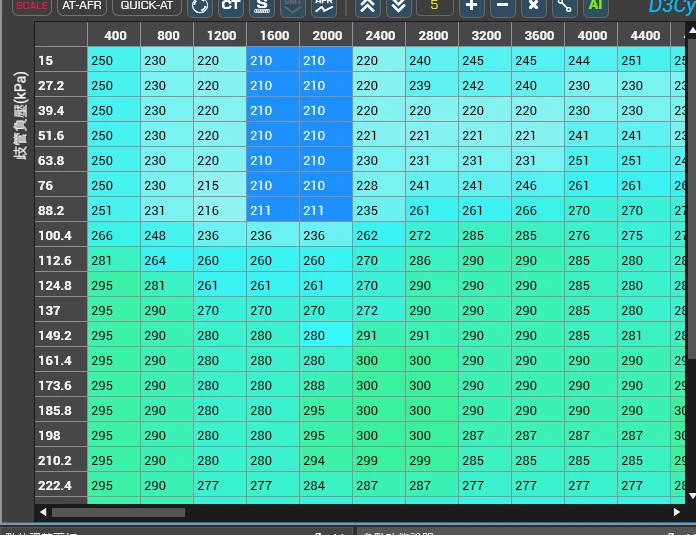Click the interpolate link icon
Screen dimensions: 696x535
click(x=564, y=6)
